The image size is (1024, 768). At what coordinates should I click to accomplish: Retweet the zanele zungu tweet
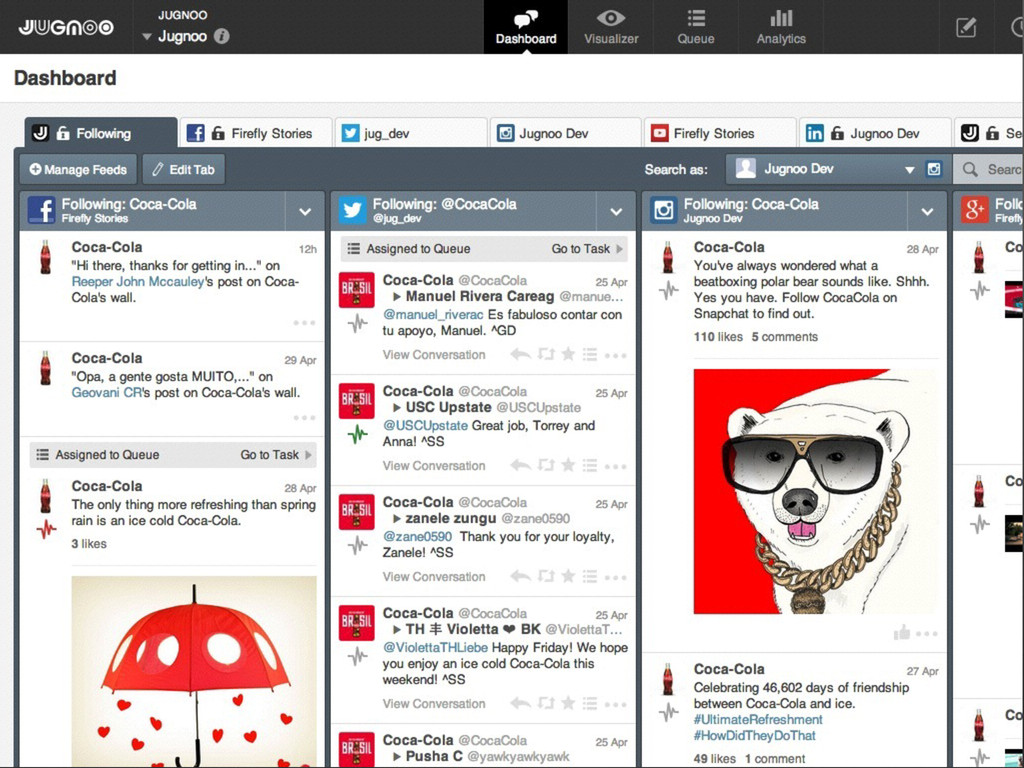[546, 577]
